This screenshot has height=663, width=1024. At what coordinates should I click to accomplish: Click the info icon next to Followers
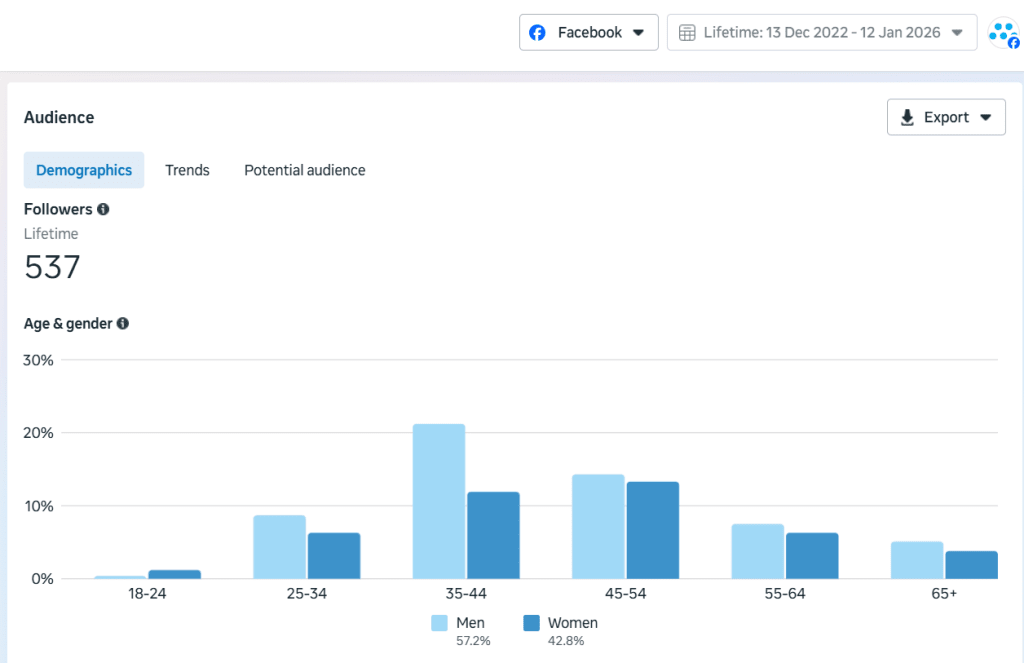103,210
